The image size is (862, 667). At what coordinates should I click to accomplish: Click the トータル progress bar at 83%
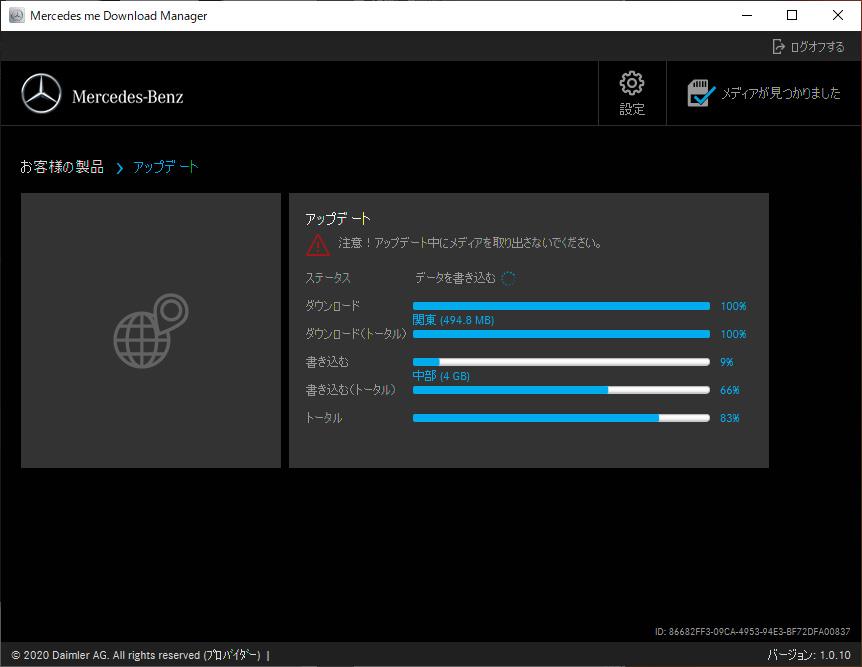(561, 418)
